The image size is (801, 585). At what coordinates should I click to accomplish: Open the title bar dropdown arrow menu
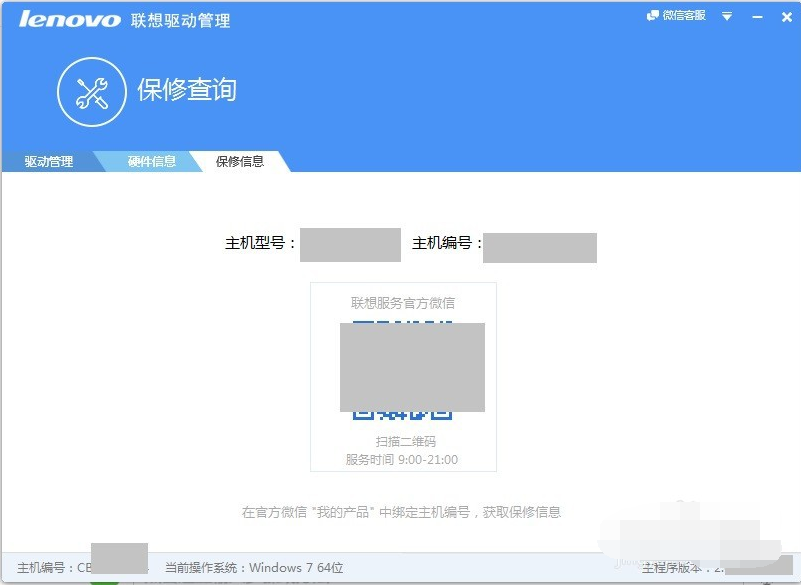(727, 17)
